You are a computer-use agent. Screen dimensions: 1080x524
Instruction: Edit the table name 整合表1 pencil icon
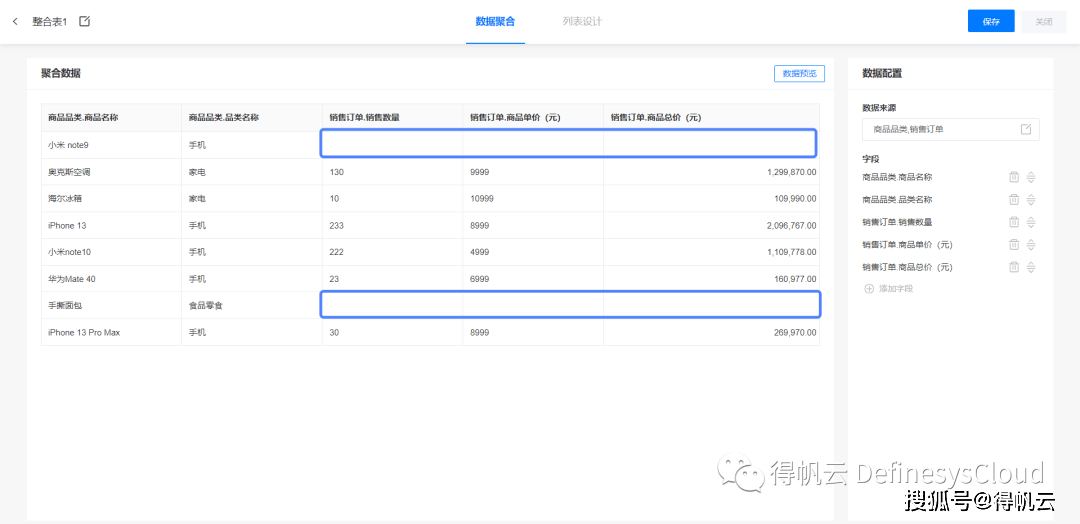click(x=85, y=21)
